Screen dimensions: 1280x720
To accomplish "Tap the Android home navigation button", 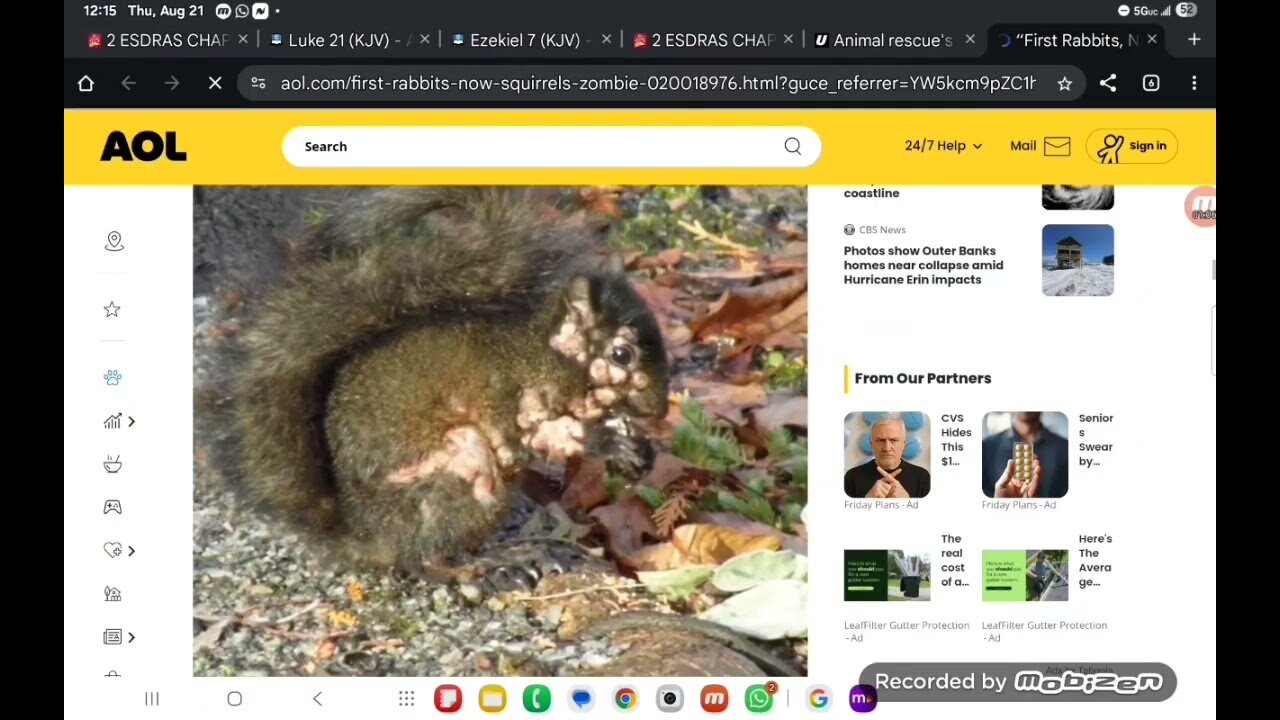I will coord(234,699).
